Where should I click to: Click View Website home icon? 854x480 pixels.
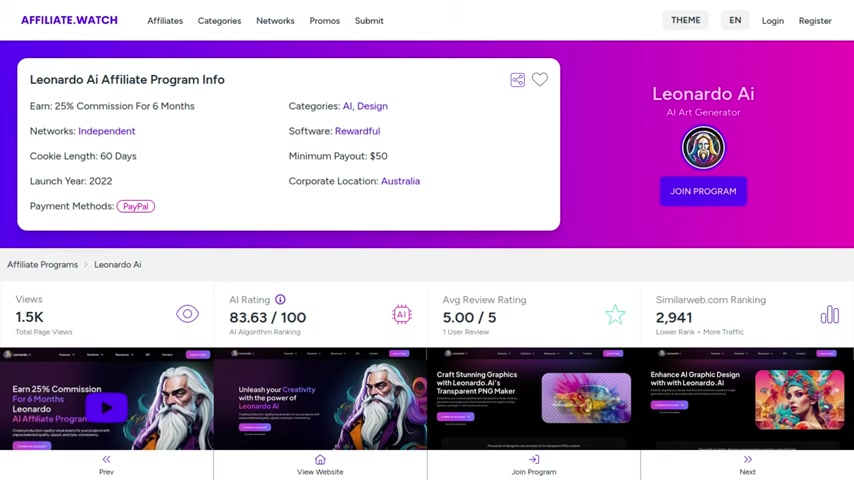click(x=320, y=459)
